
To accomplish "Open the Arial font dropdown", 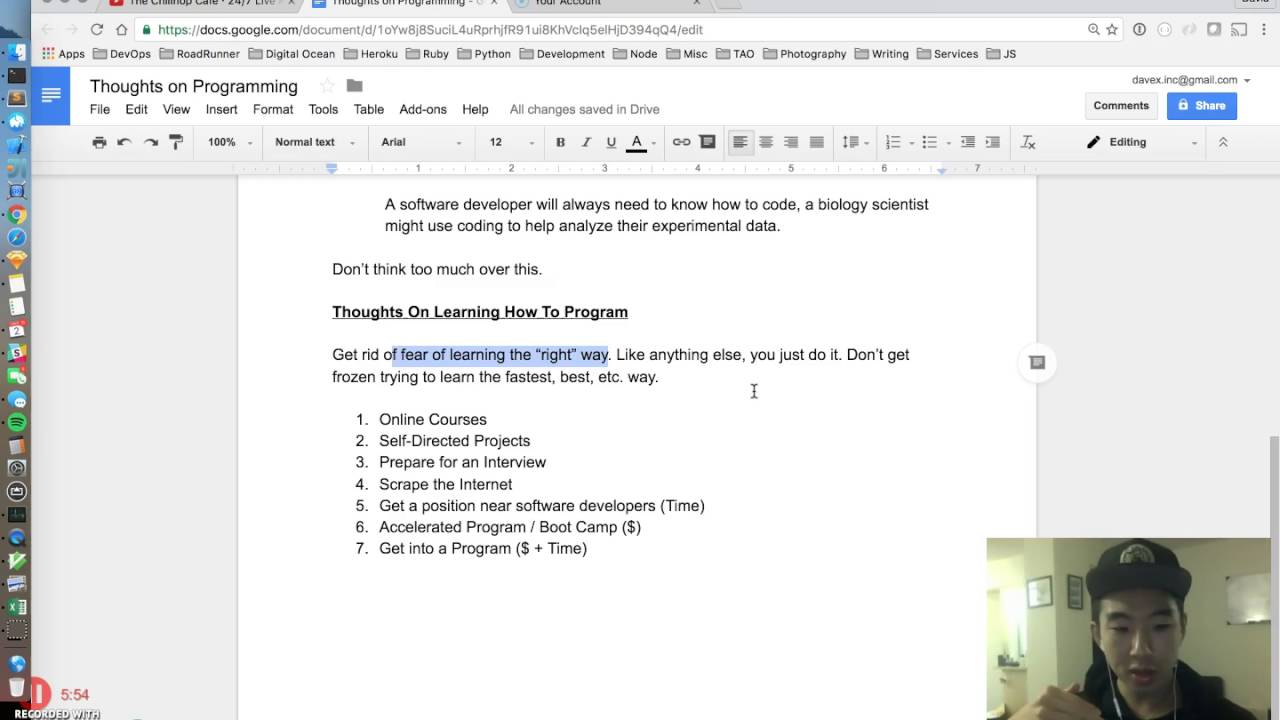I will (x=421, y=142).
